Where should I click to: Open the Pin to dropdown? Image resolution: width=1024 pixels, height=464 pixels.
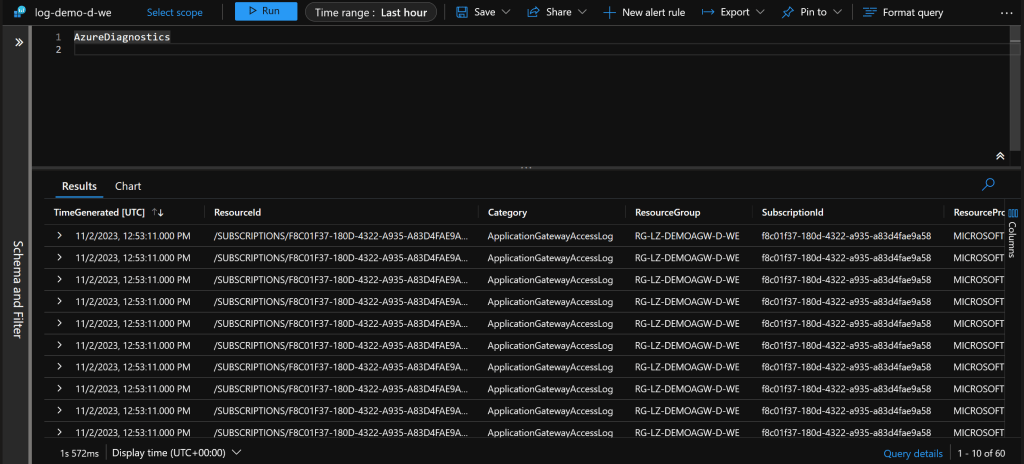tap(814, 12)
